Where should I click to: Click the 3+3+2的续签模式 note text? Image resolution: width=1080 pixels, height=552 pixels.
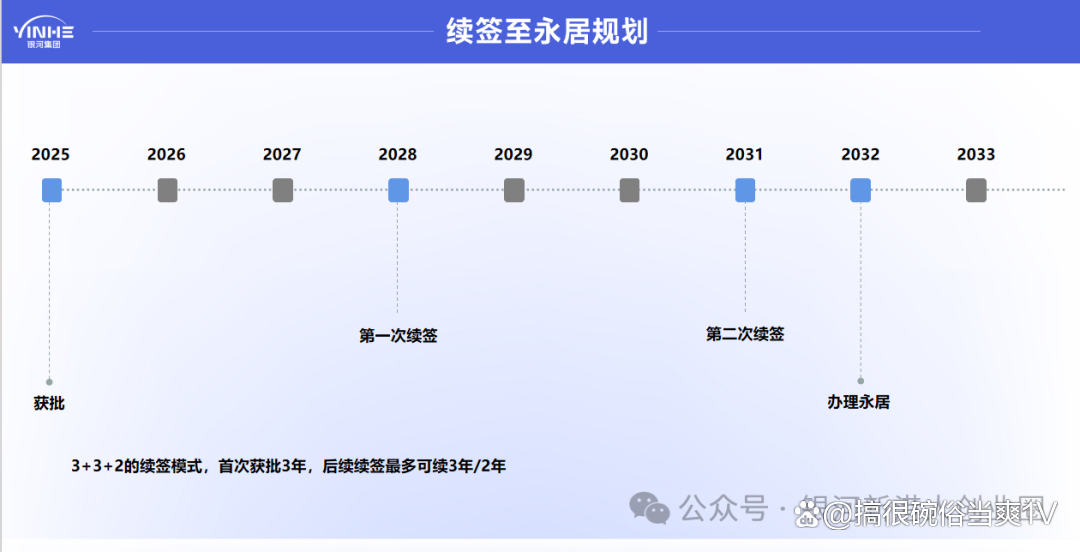pos(289,467)
